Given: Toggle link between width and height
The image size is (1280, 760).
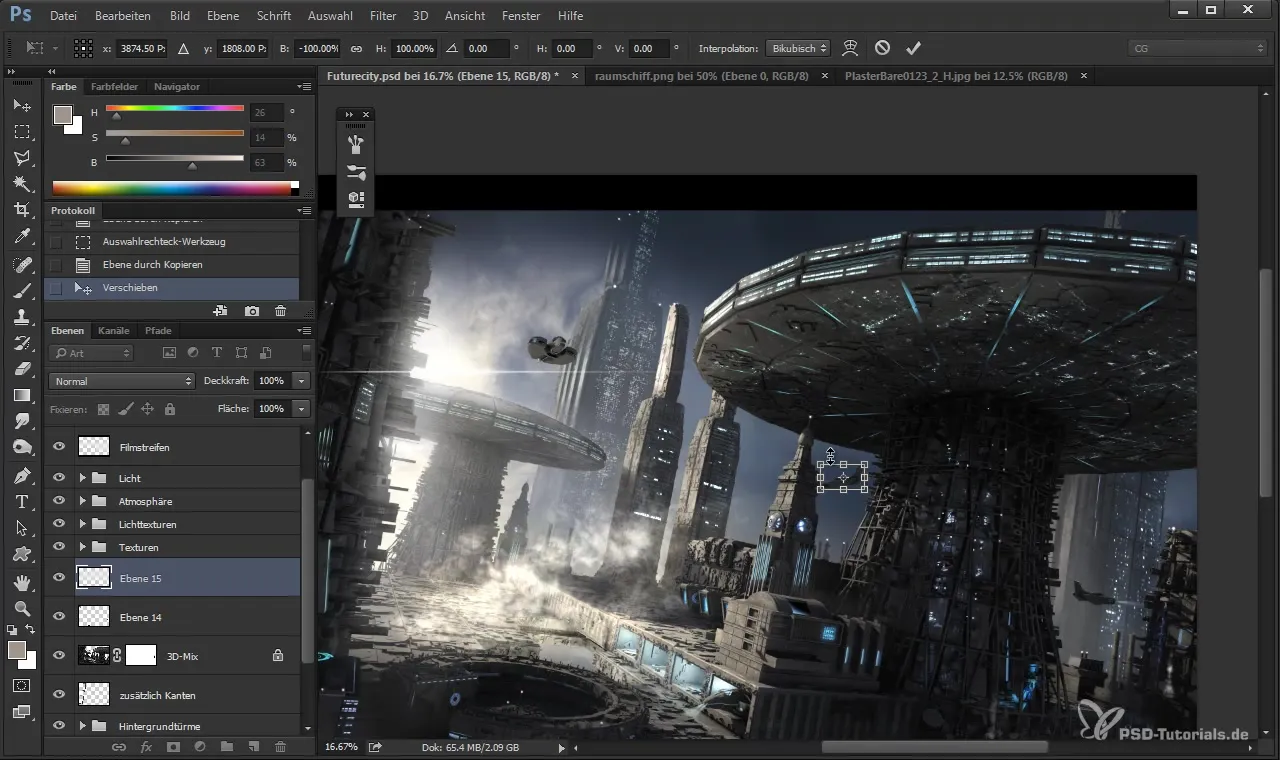Looking at the screenshot, I should pyautogui.click(x=357, y=48).
